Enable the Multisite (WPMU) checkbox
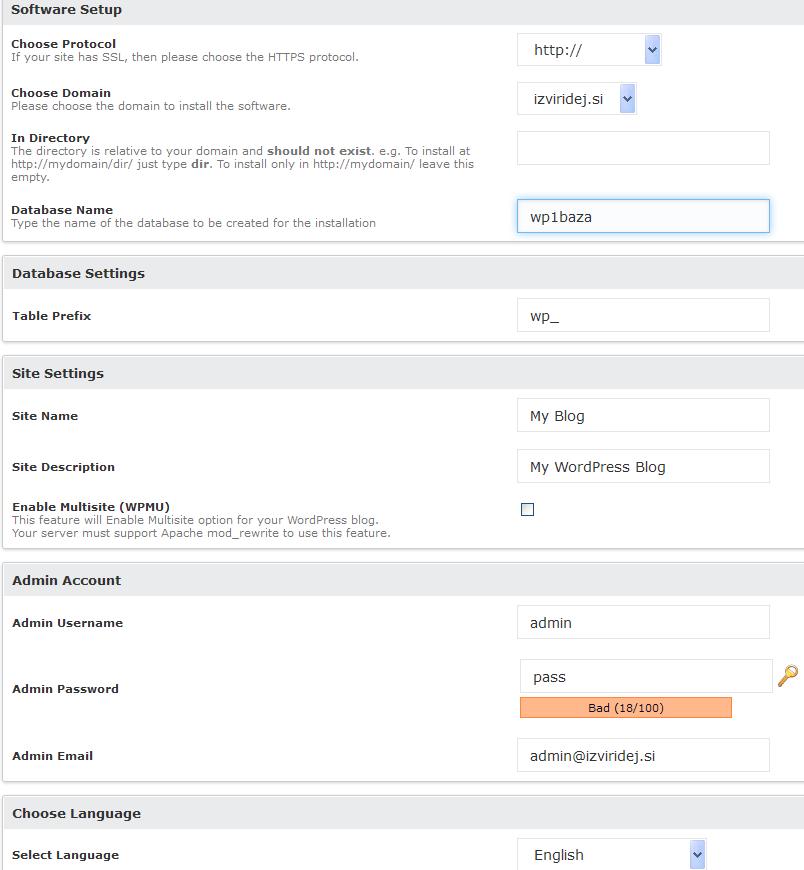This screenshot has width=804, height=870. click(x=527, y=509)
